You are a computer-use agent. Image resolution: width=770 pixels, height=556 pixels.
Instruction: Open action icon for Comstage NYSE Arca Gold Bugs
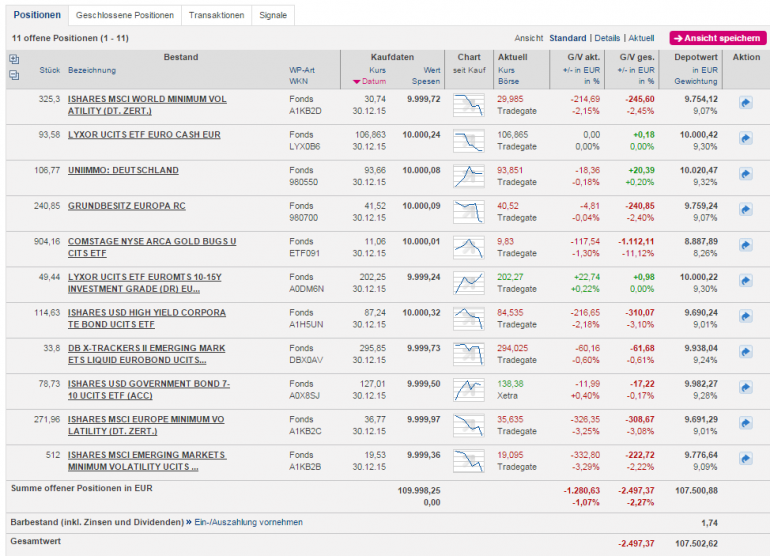pos(745,246)
